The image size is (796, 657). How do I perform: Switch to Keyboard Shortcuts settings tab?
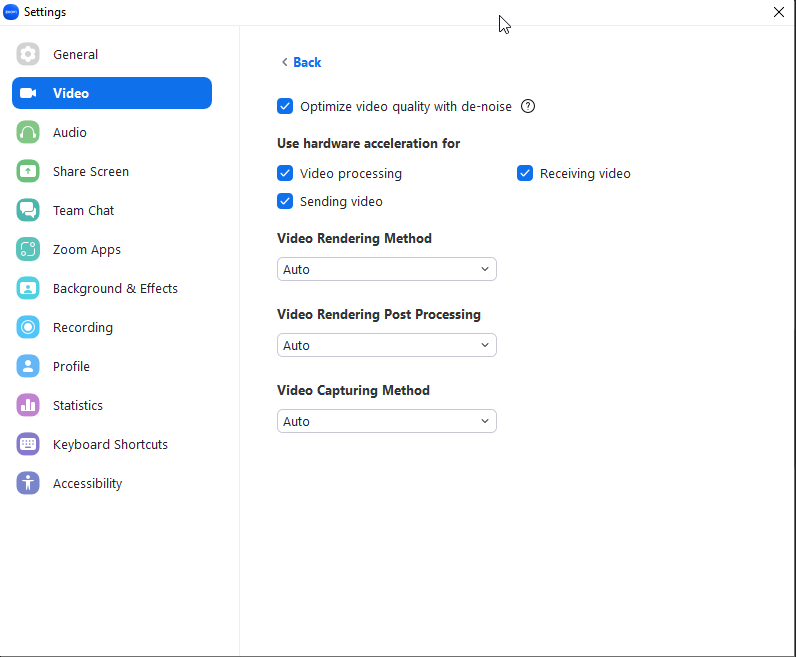(110, 444)
